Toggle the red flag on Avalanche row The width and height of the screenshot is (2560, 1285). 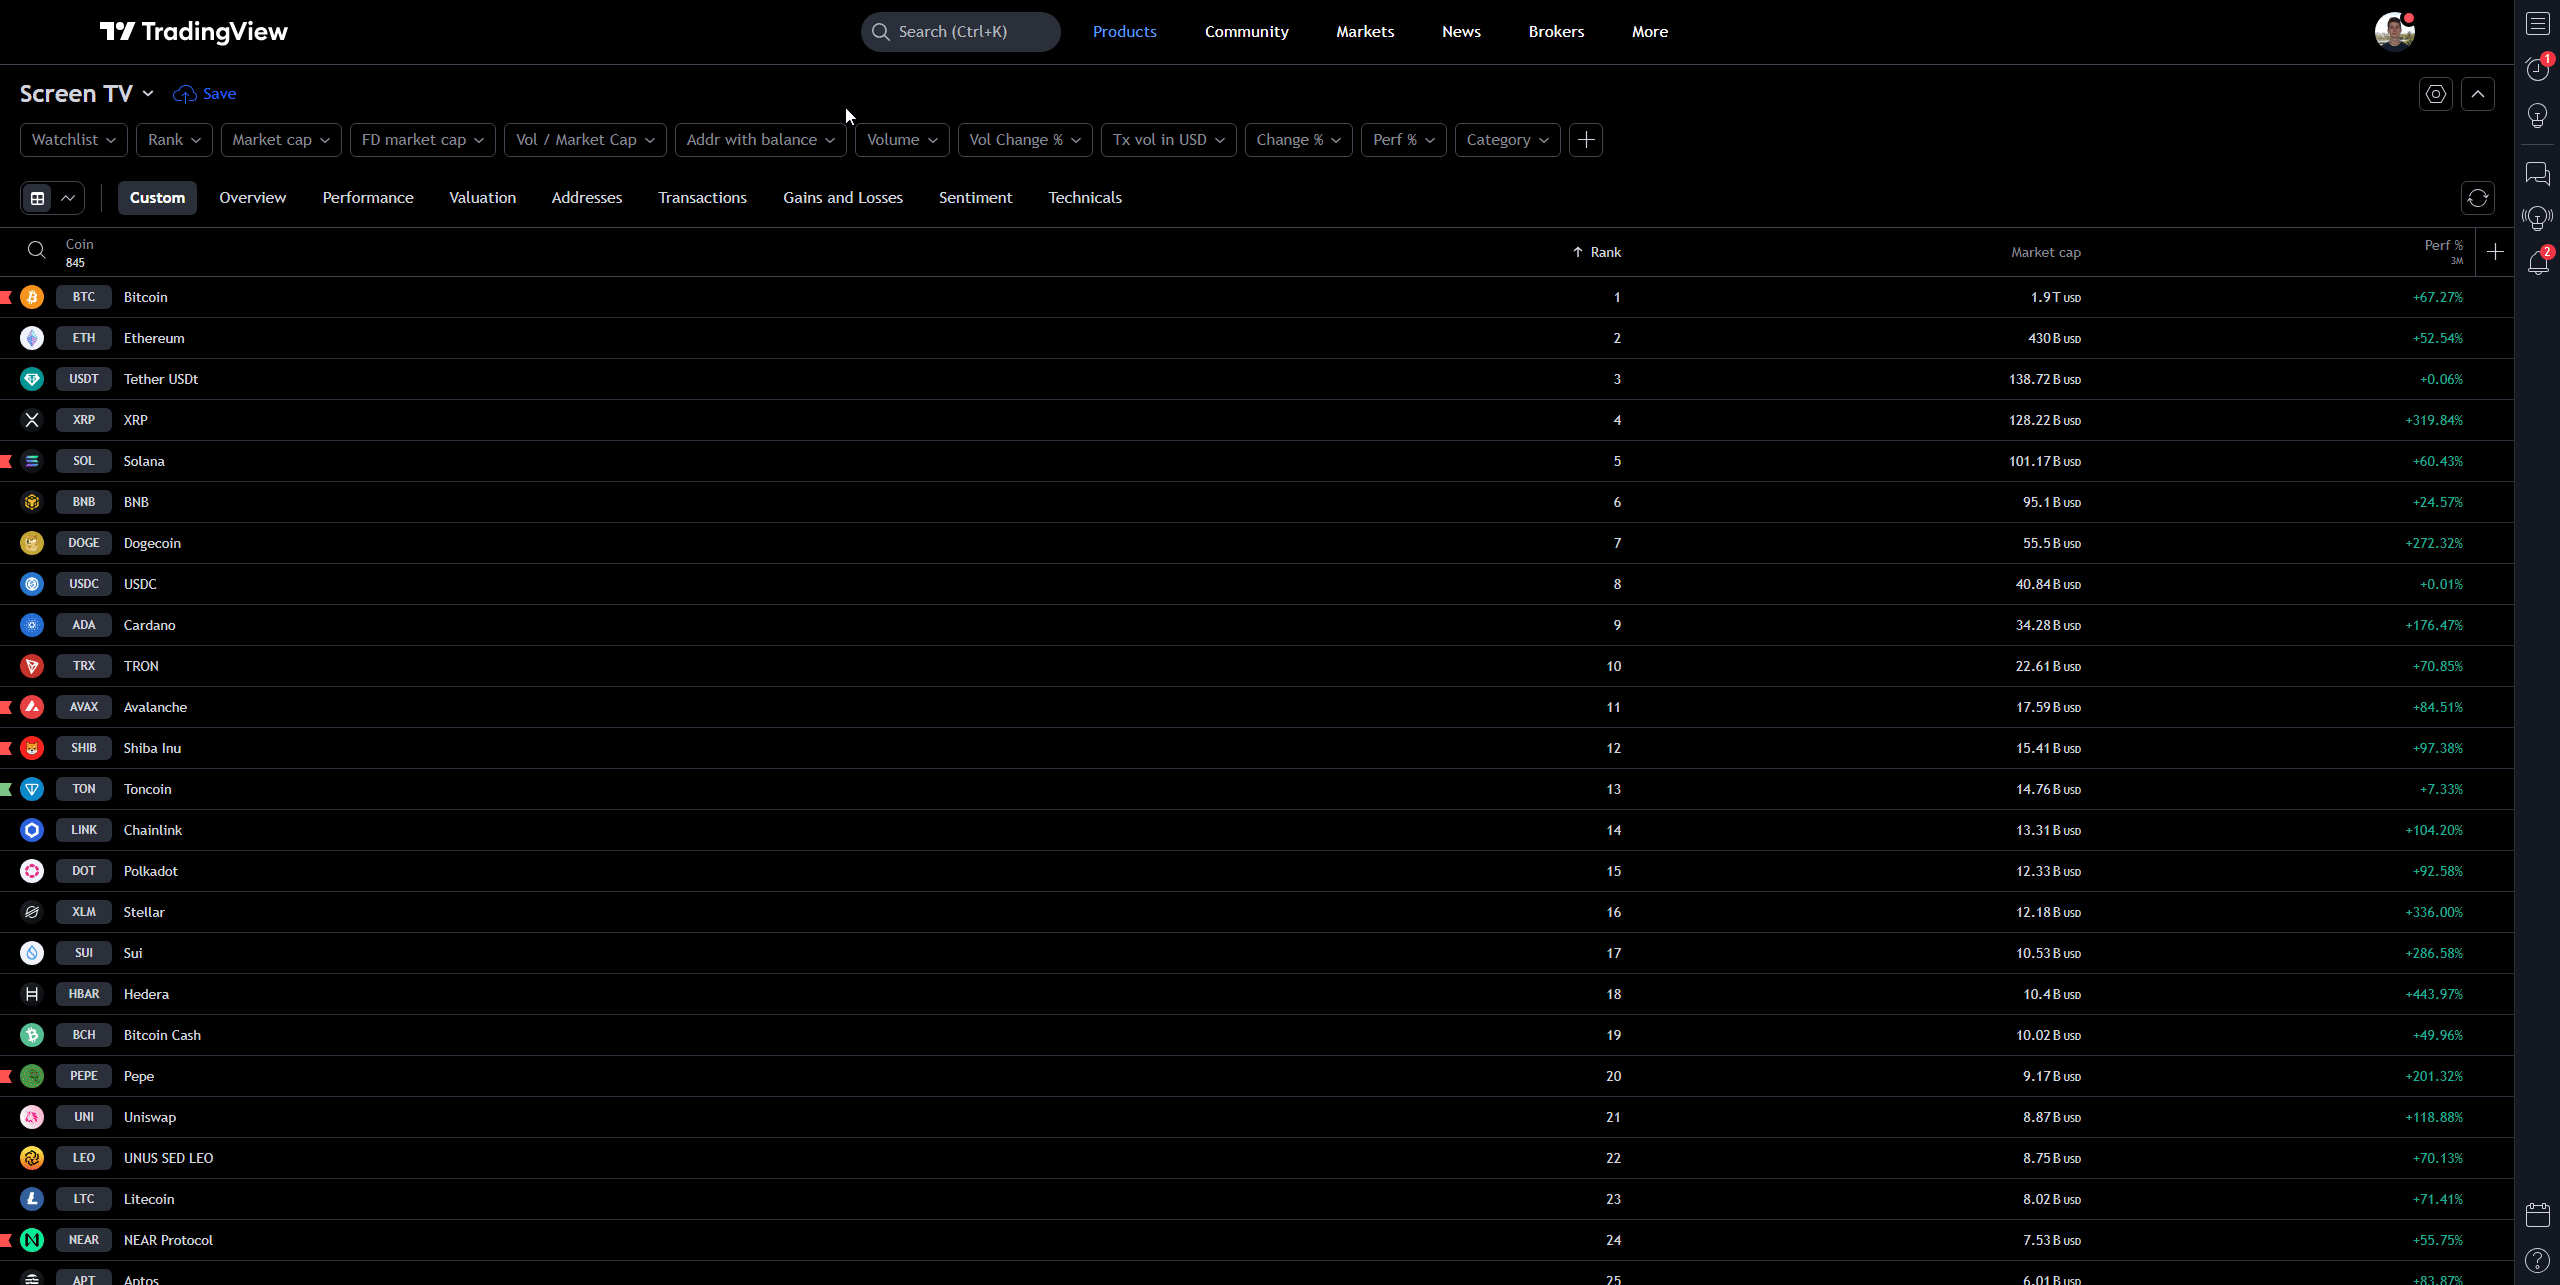point(6,707)
